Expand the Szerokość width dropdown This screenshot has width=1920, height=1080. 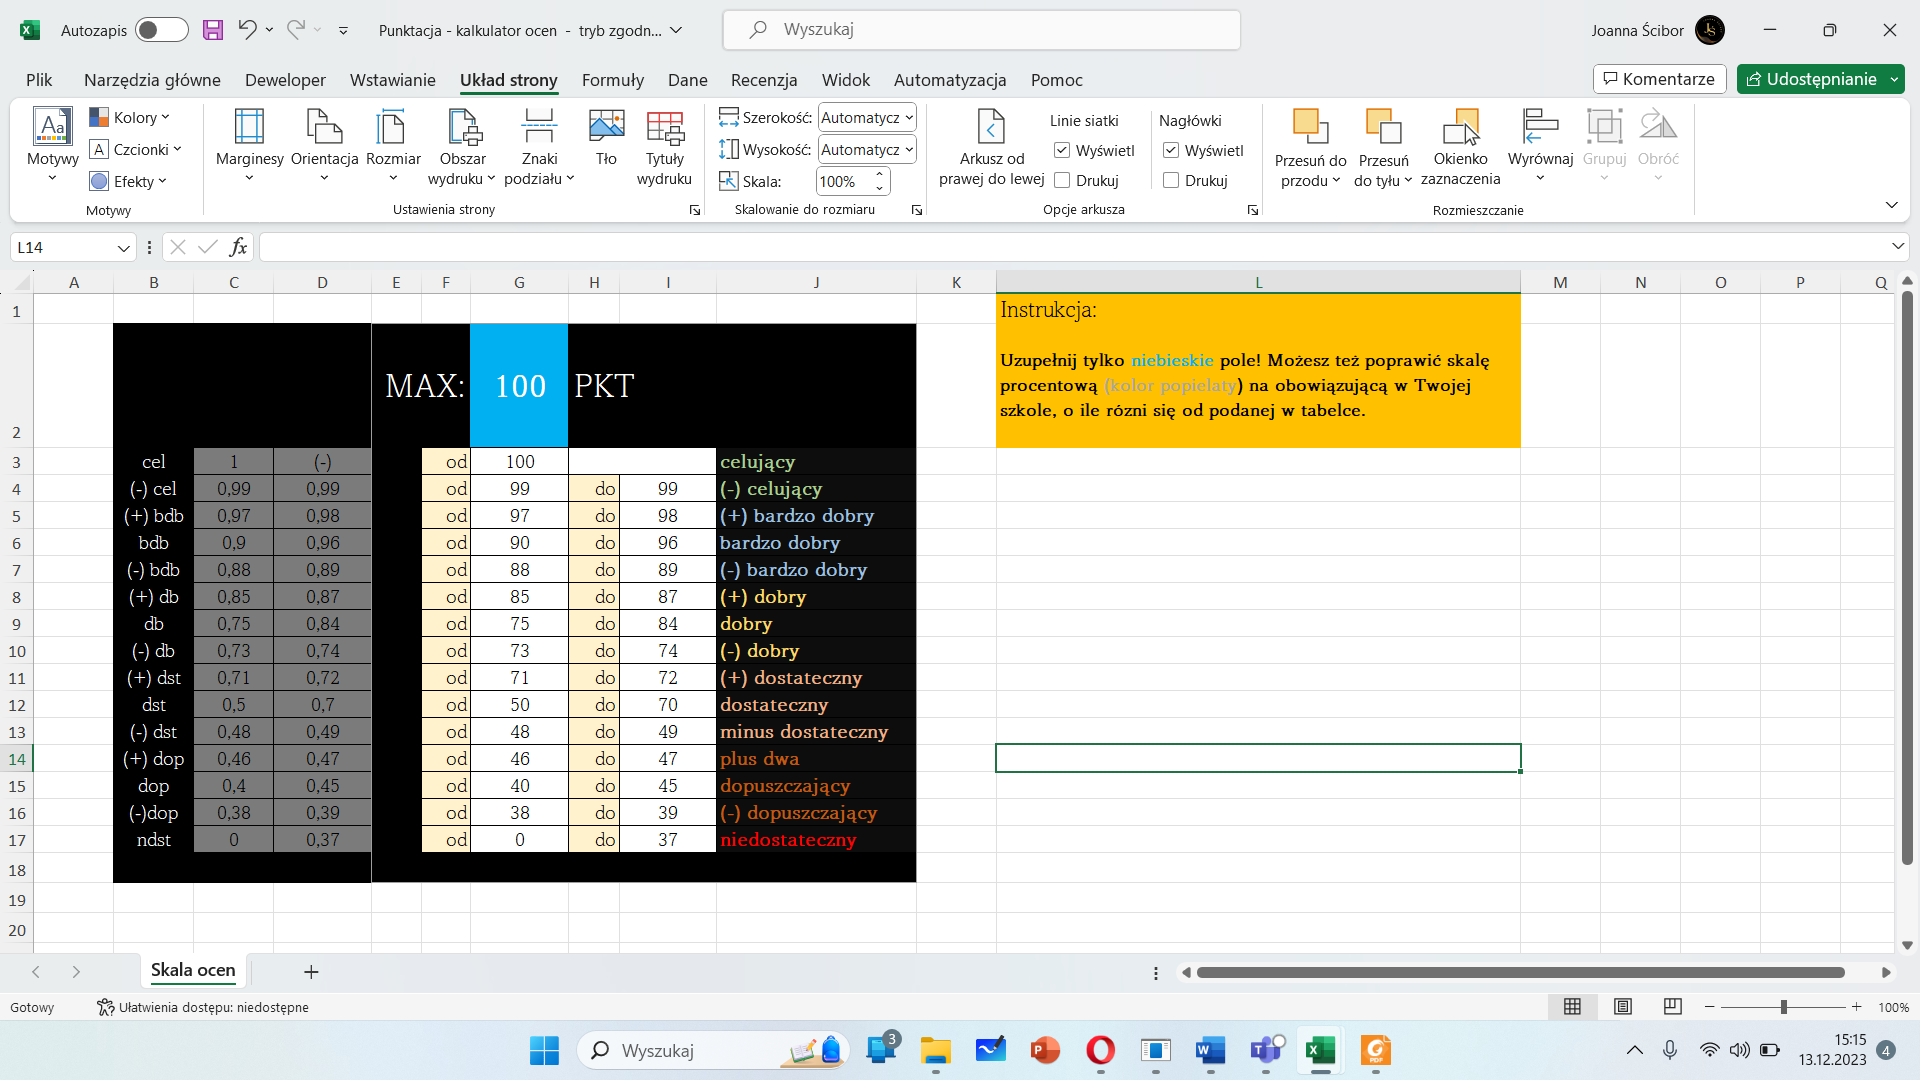coord(909,118)
